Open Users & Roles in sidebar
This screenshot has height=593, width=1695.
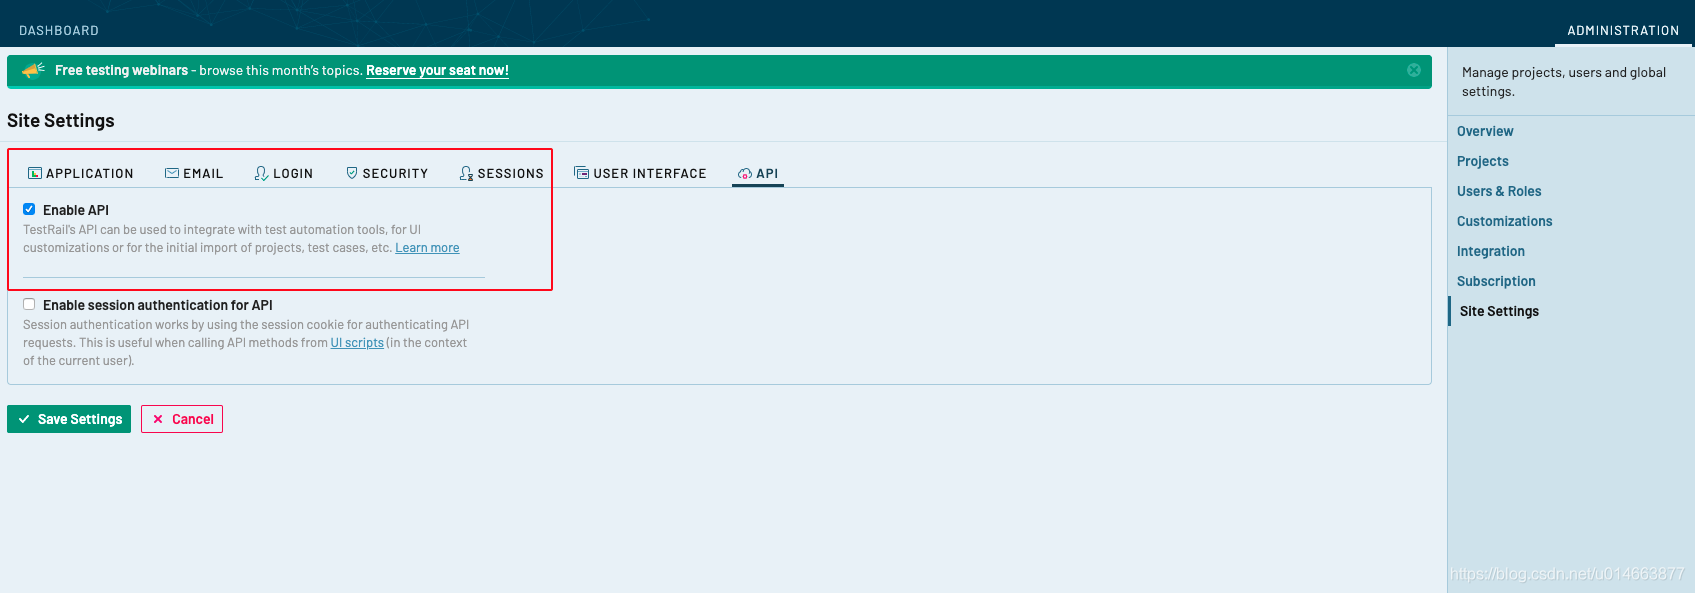(x=1499, y=191)
